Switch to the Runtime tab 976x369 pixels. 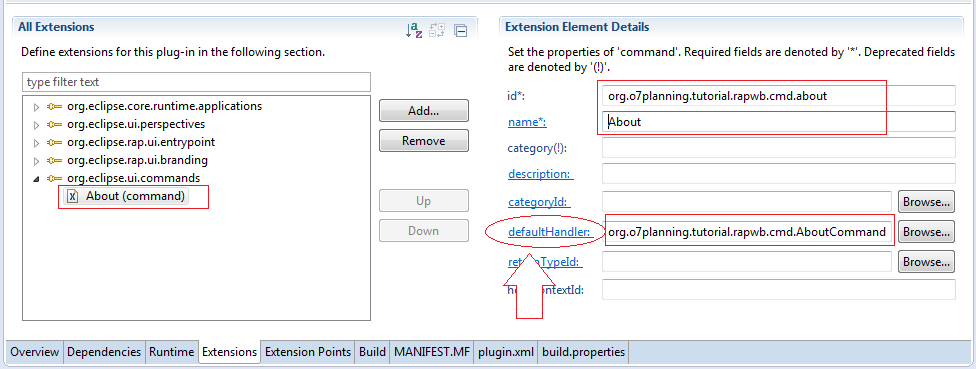171,352
